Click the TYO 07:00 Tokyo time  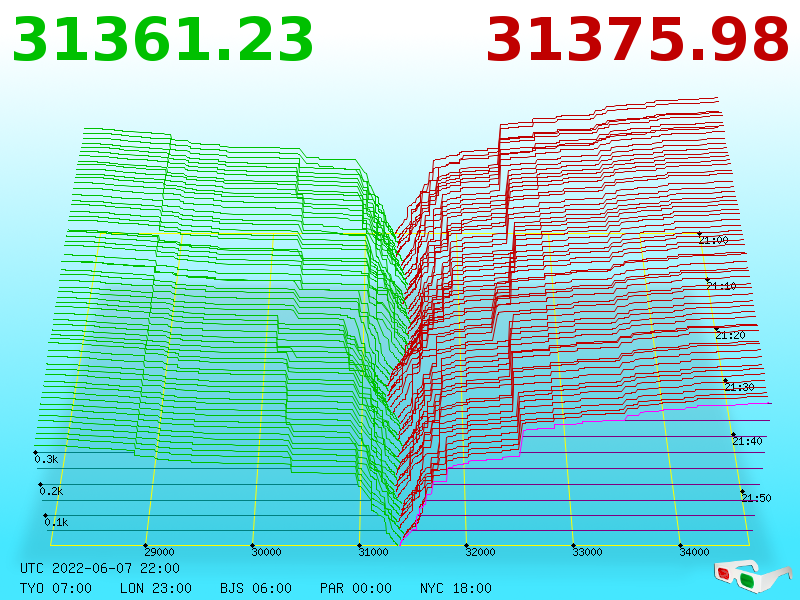point(56,588)
